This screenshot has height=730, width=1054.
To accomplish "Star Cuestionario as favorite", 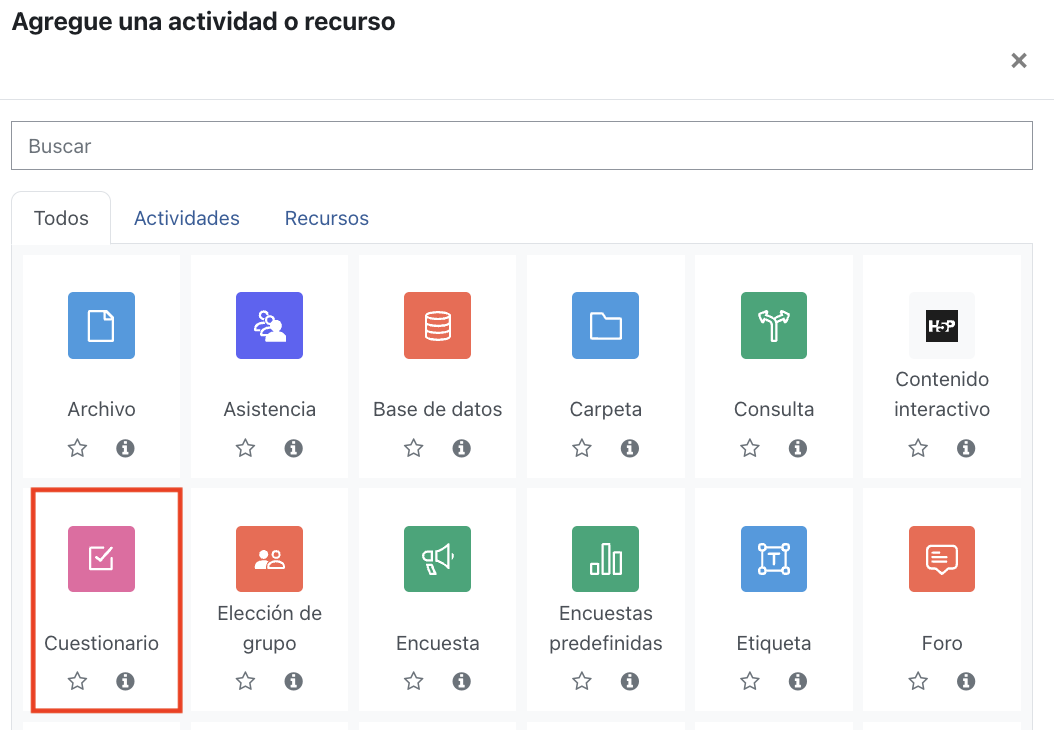I will (x=77, y=681).
